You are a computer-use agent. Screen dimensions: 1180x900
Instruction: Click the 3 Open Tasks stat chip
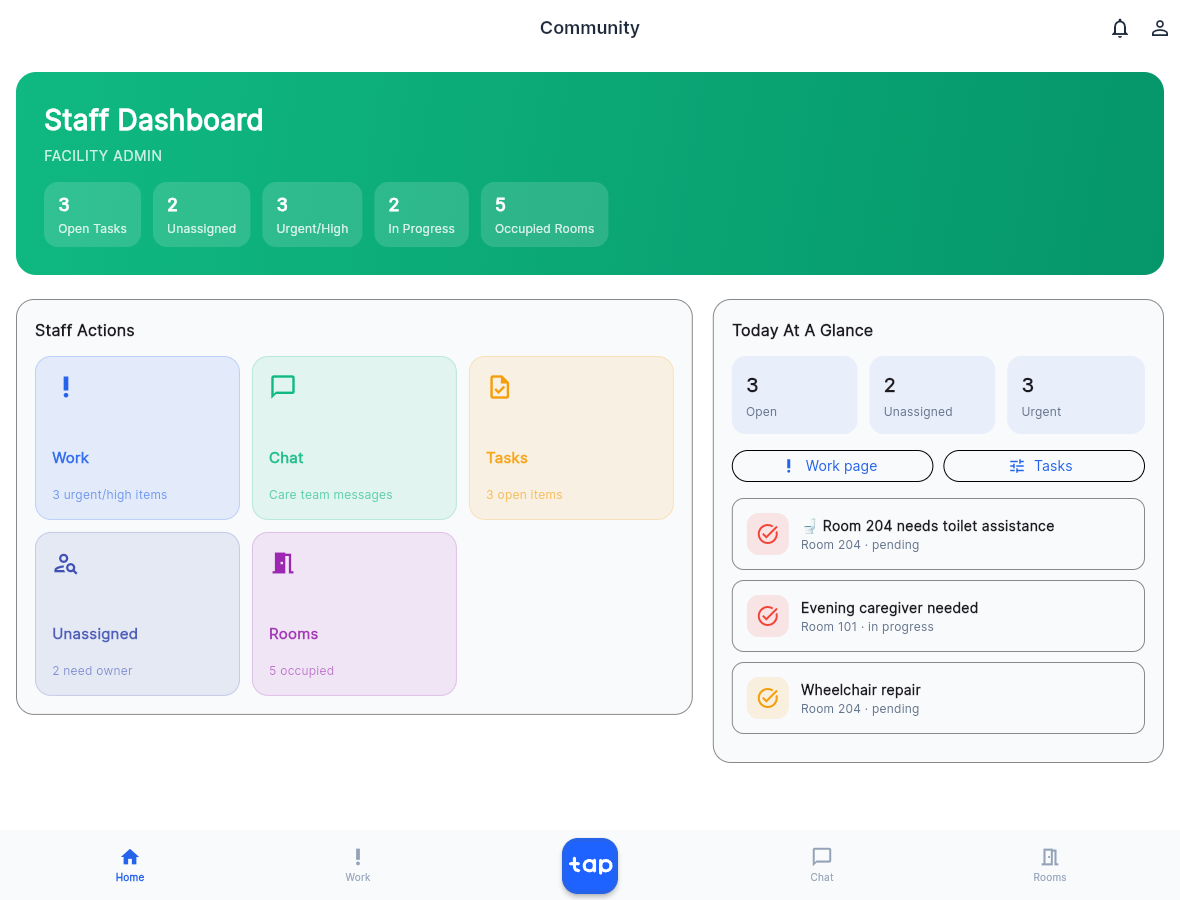[x=92, y=214]
